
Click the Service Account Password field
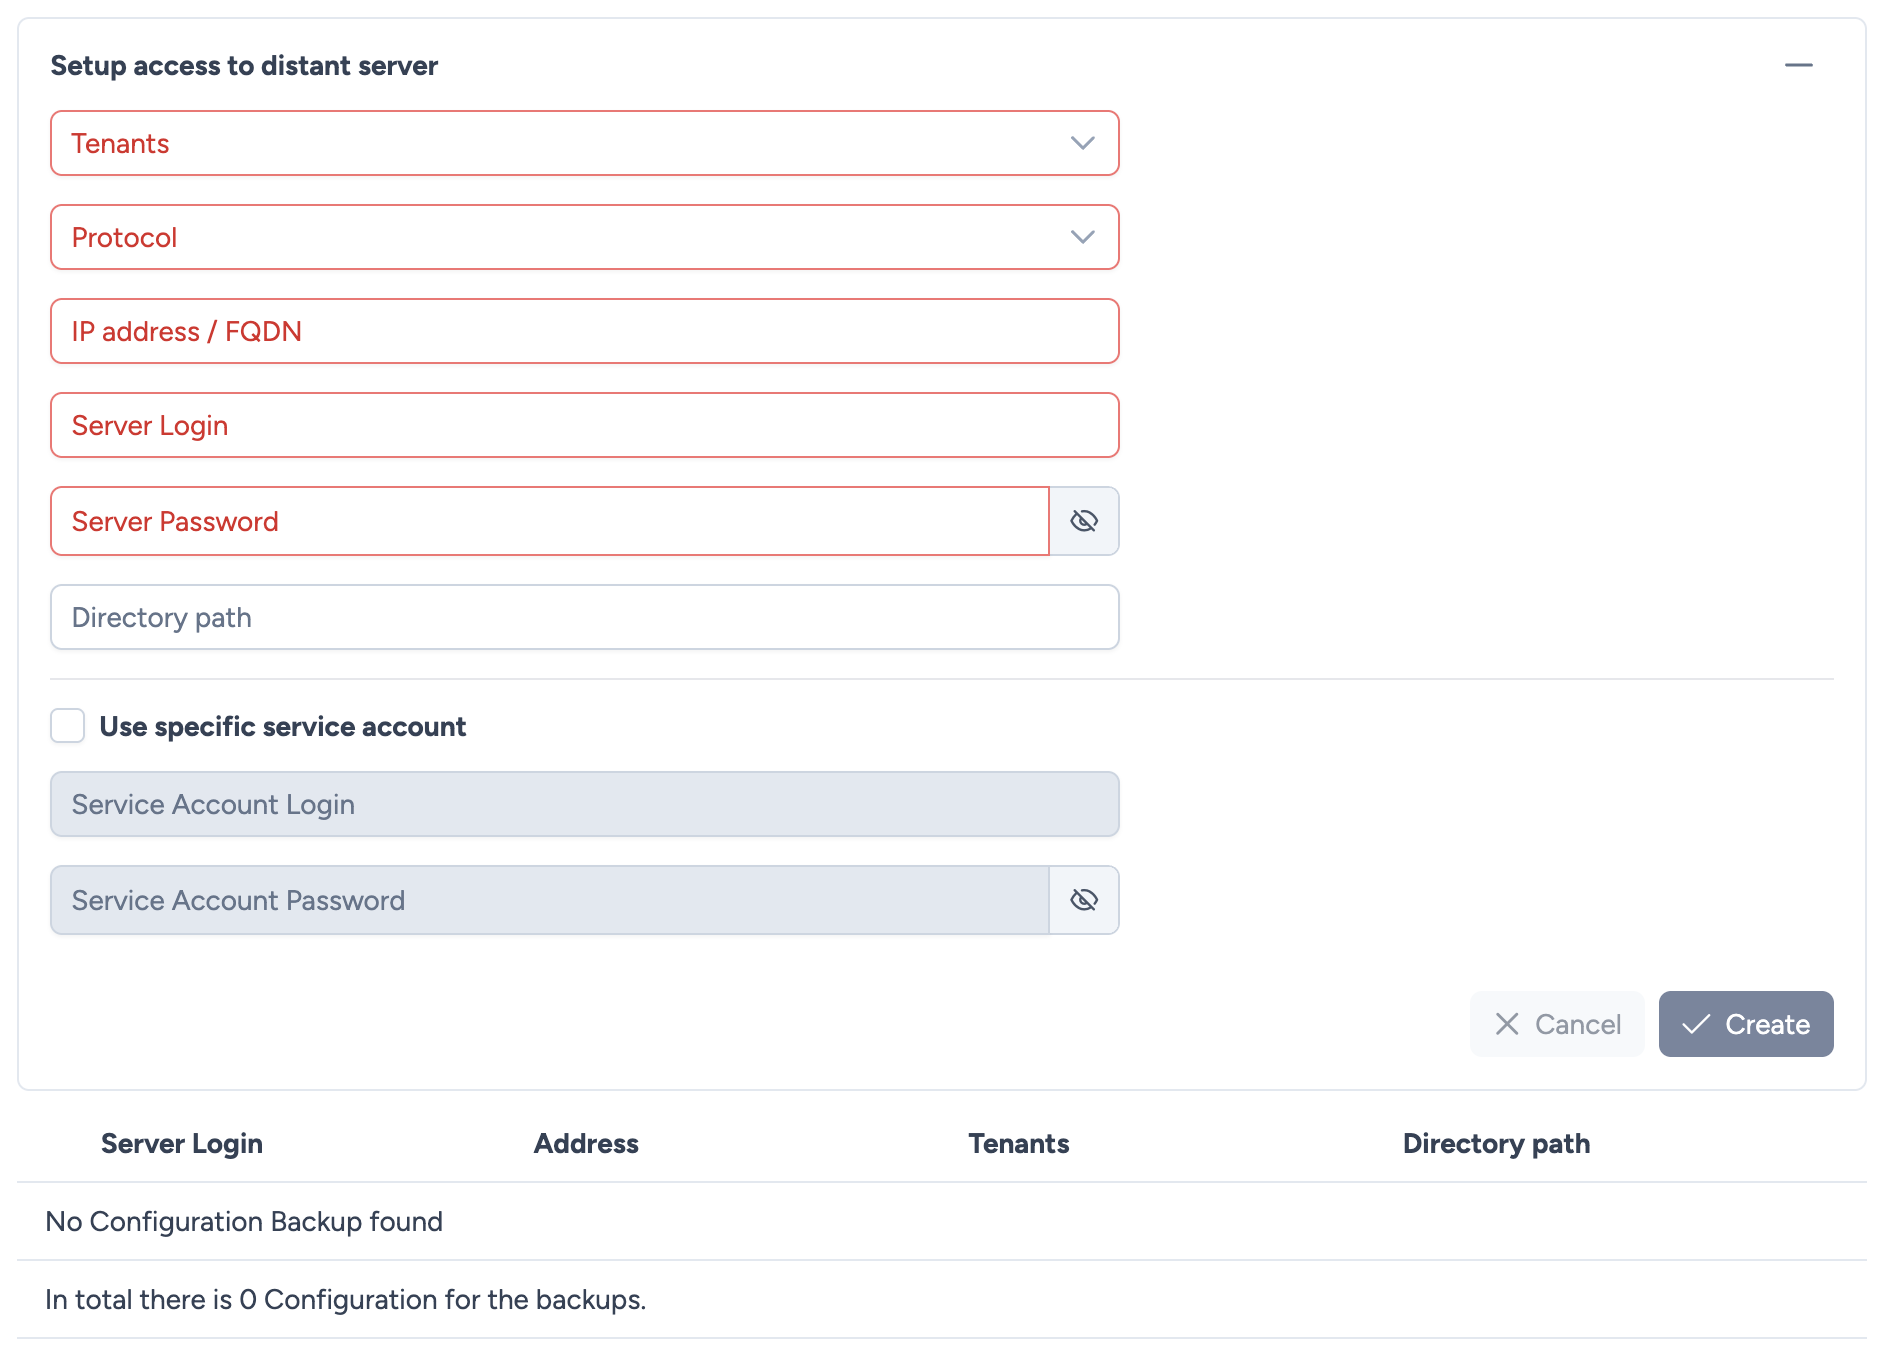tap(549, 900)
